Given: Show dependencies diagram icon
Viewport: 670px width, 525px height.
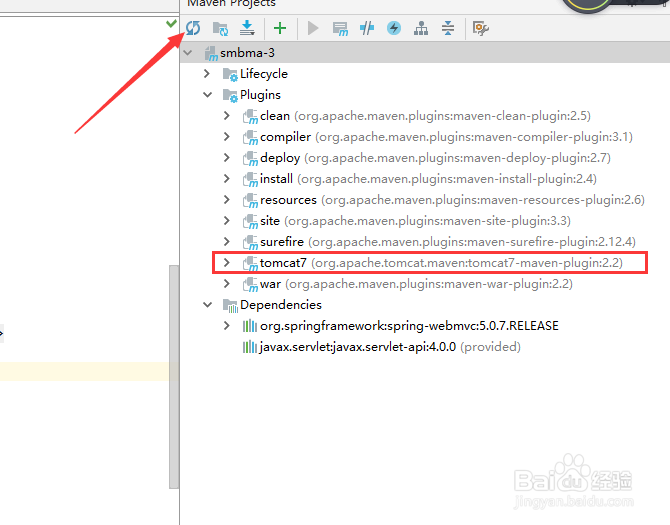Looking at the screenshot, I should (x=421, y=28).
